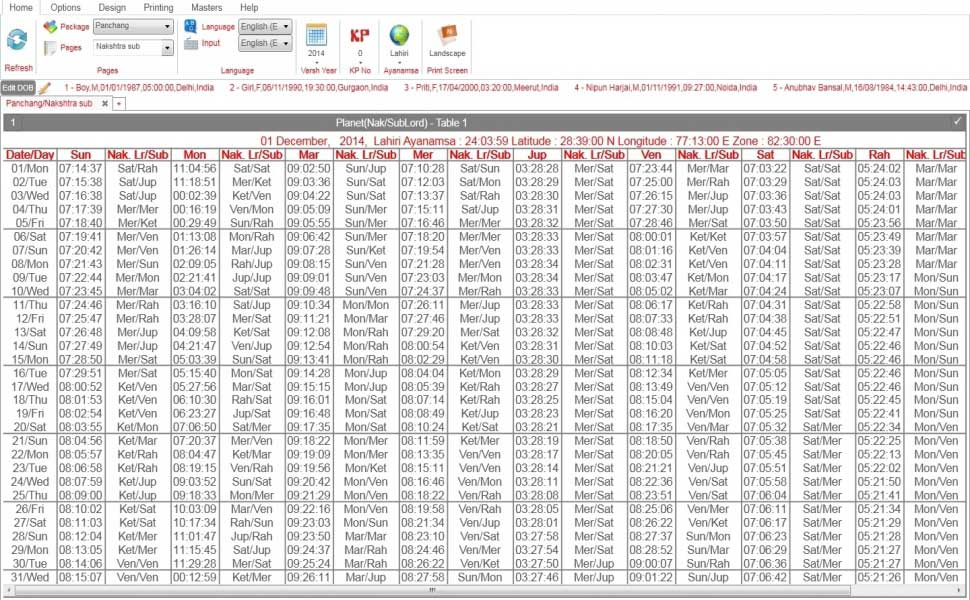970x600 pixels.
Task: Click the Sat column header
Action: click(x=765, y=155)
